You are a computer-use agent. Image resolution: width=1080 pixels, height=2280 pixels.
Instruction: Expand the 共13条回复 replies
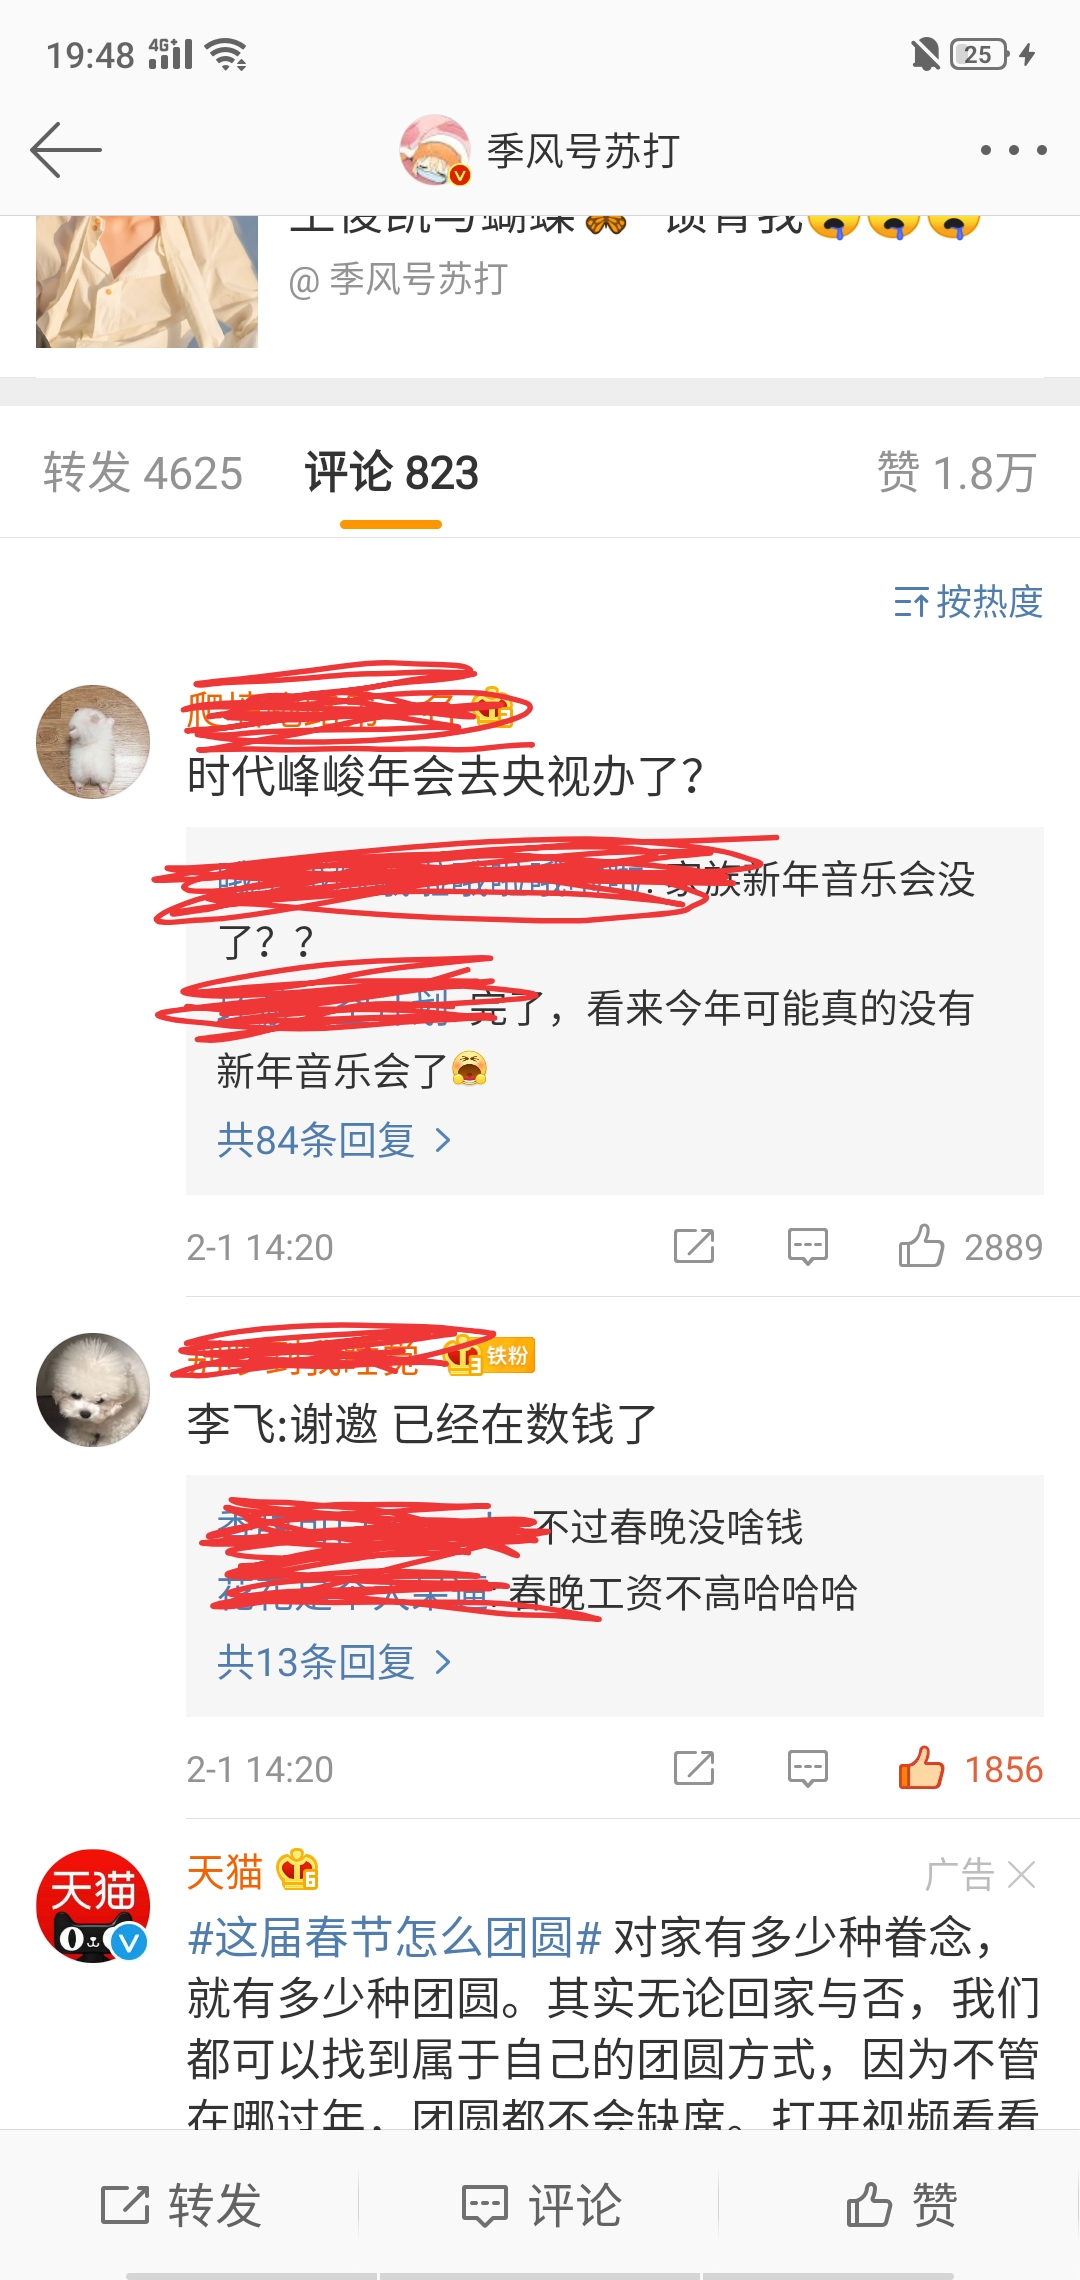coord(335,1662)
